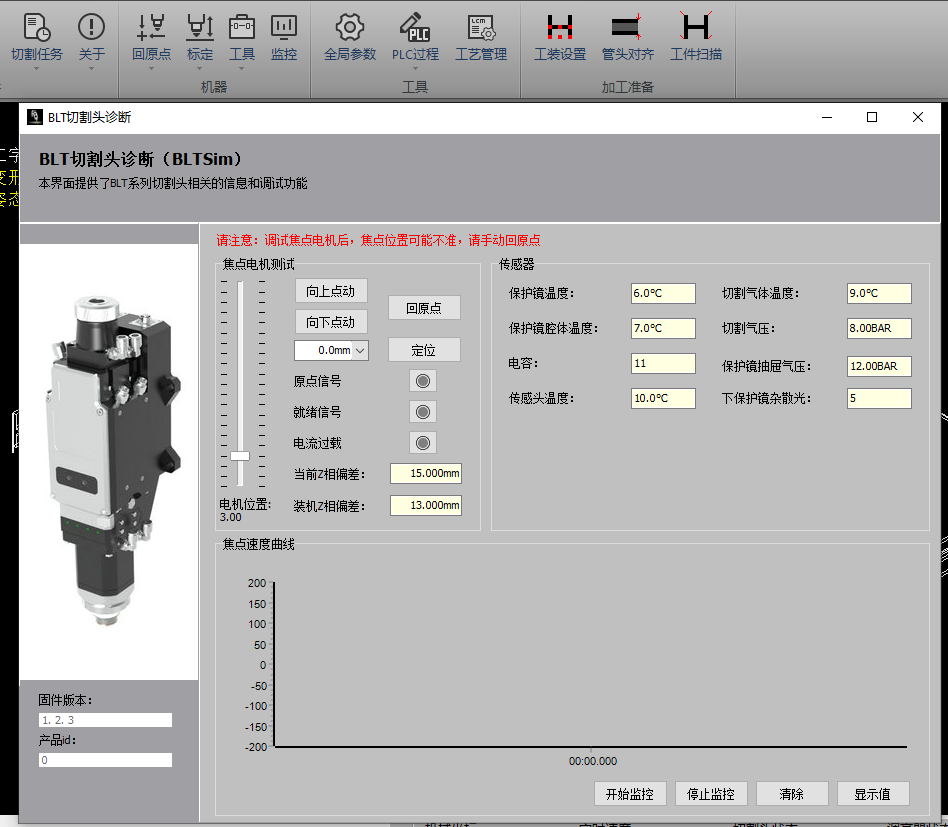The image size is (948, 827).
Task: Click the 00:00.000 time label on chart
Action: 592,761
